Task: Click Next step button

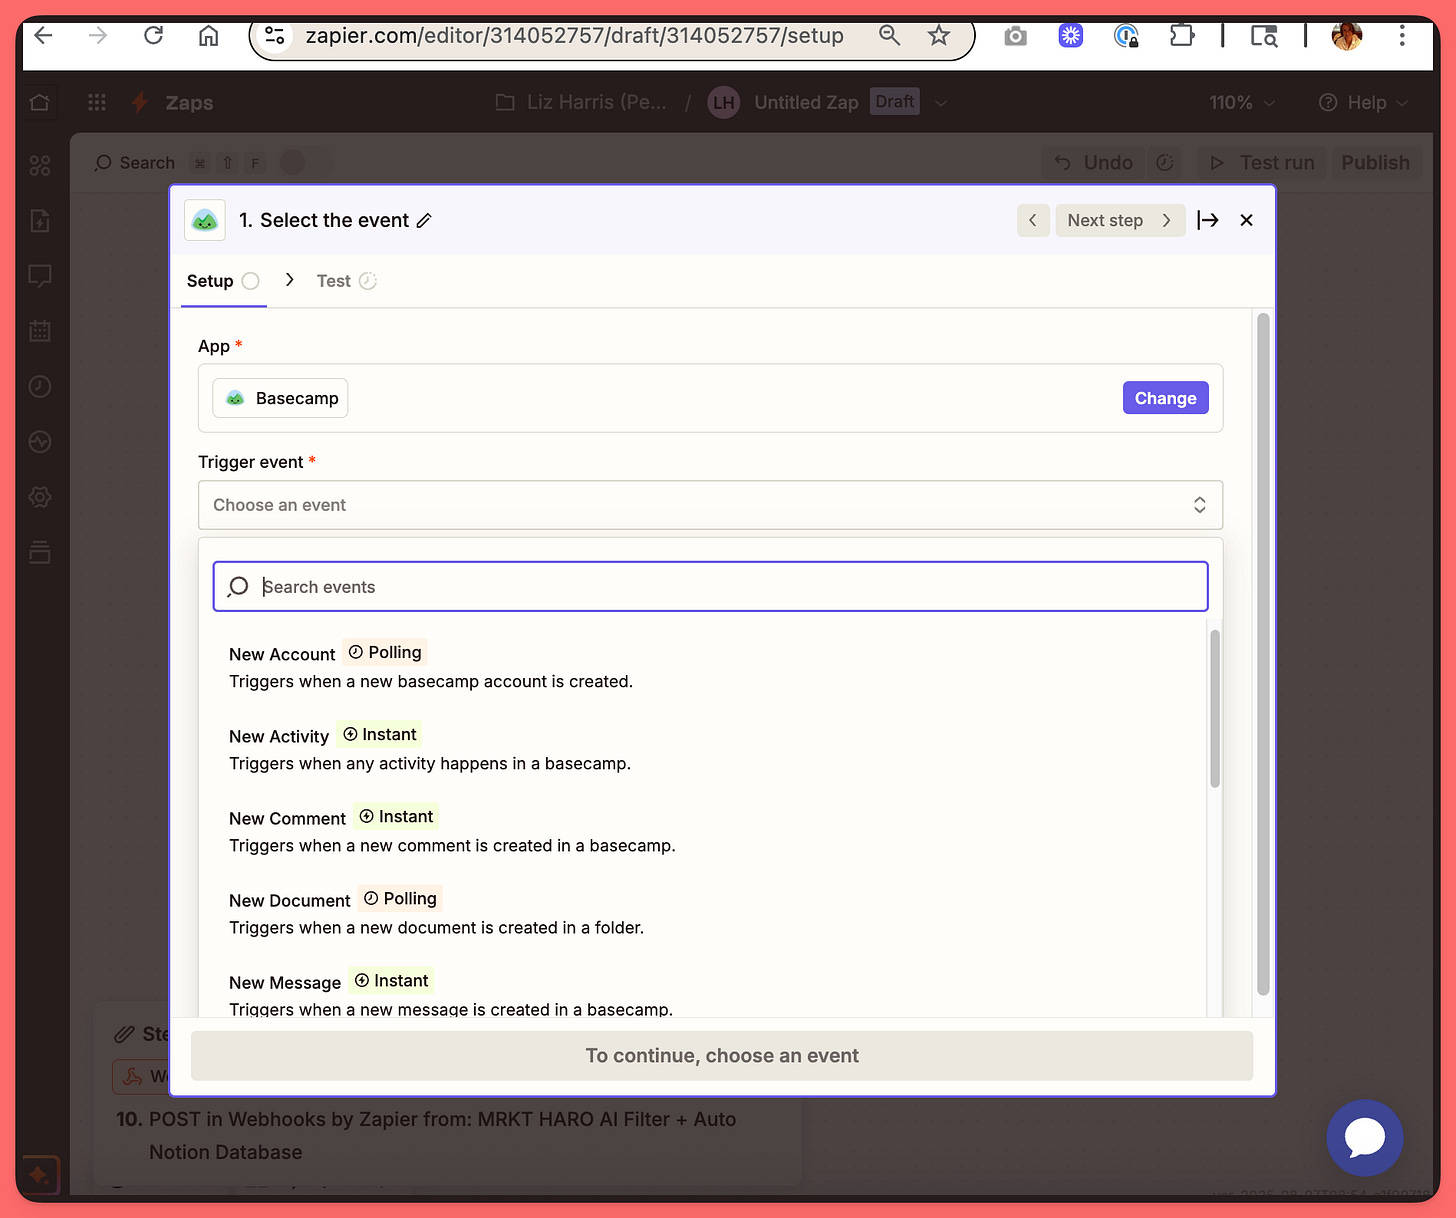Action: click(1120, 220)
